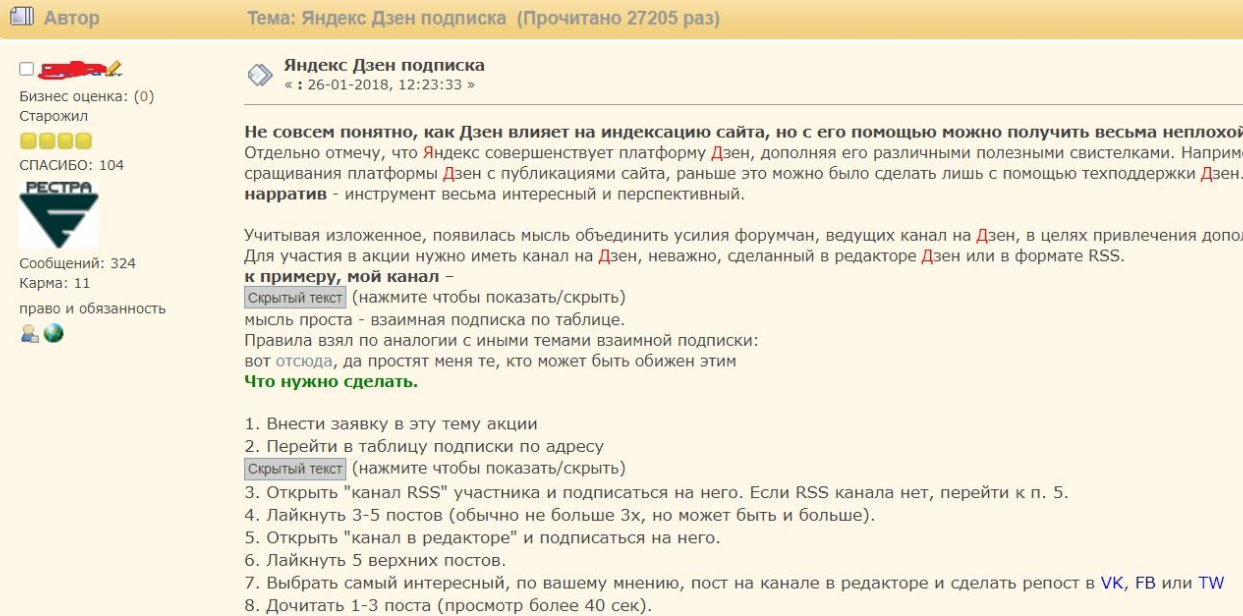The height and width of the screenshot is (616, 1243).
Task: Click the post date '26-01-2018, 12:23:33'
Action: coord(384,85)
